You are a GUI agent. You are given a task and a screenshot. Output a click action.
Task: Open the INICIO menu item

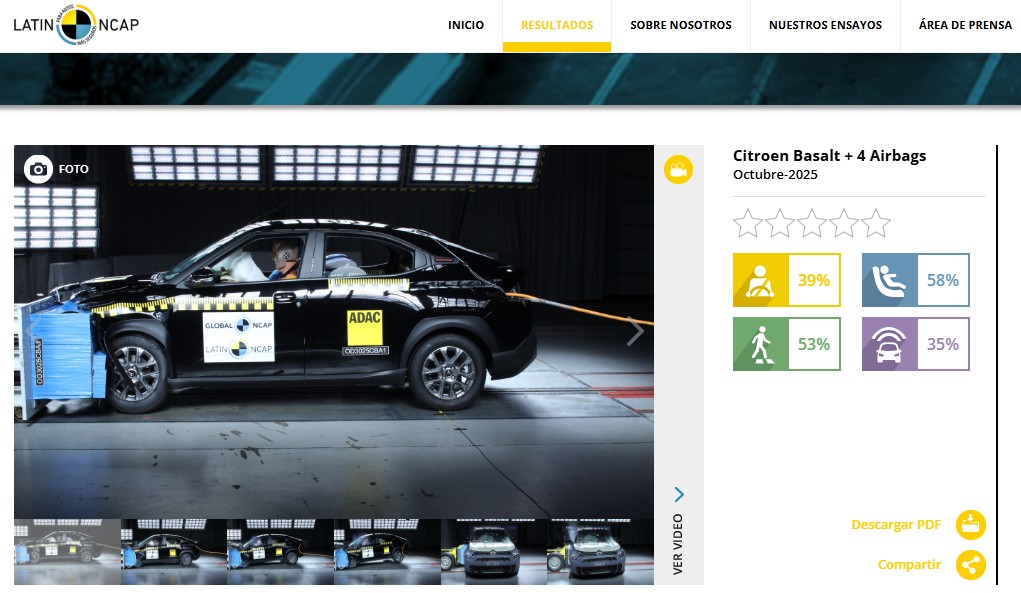(x=466, y=25)
